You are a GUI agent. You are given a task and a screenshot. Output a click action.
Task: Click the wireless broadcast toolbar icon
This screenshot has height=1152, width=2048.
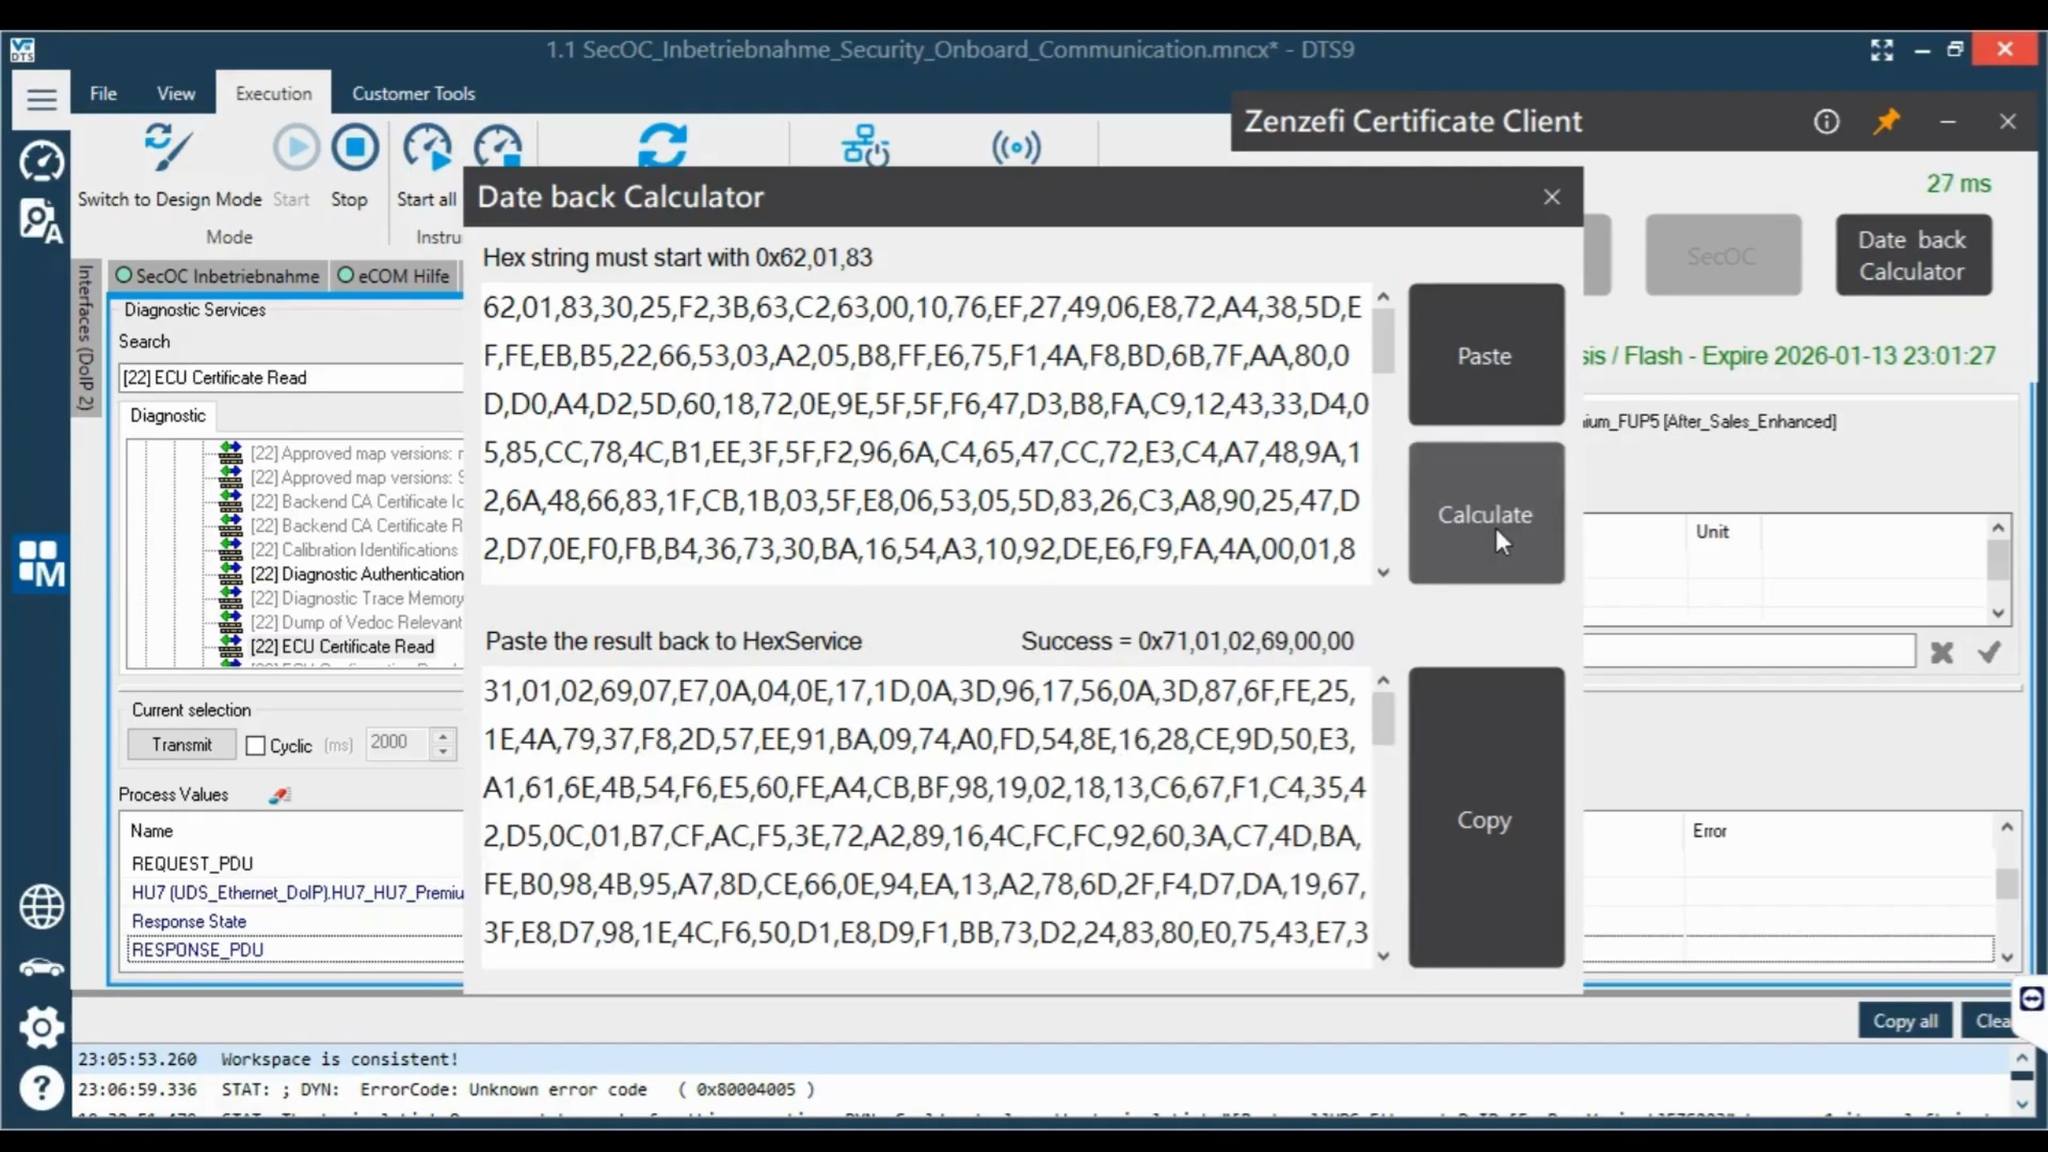(1016, 148)
